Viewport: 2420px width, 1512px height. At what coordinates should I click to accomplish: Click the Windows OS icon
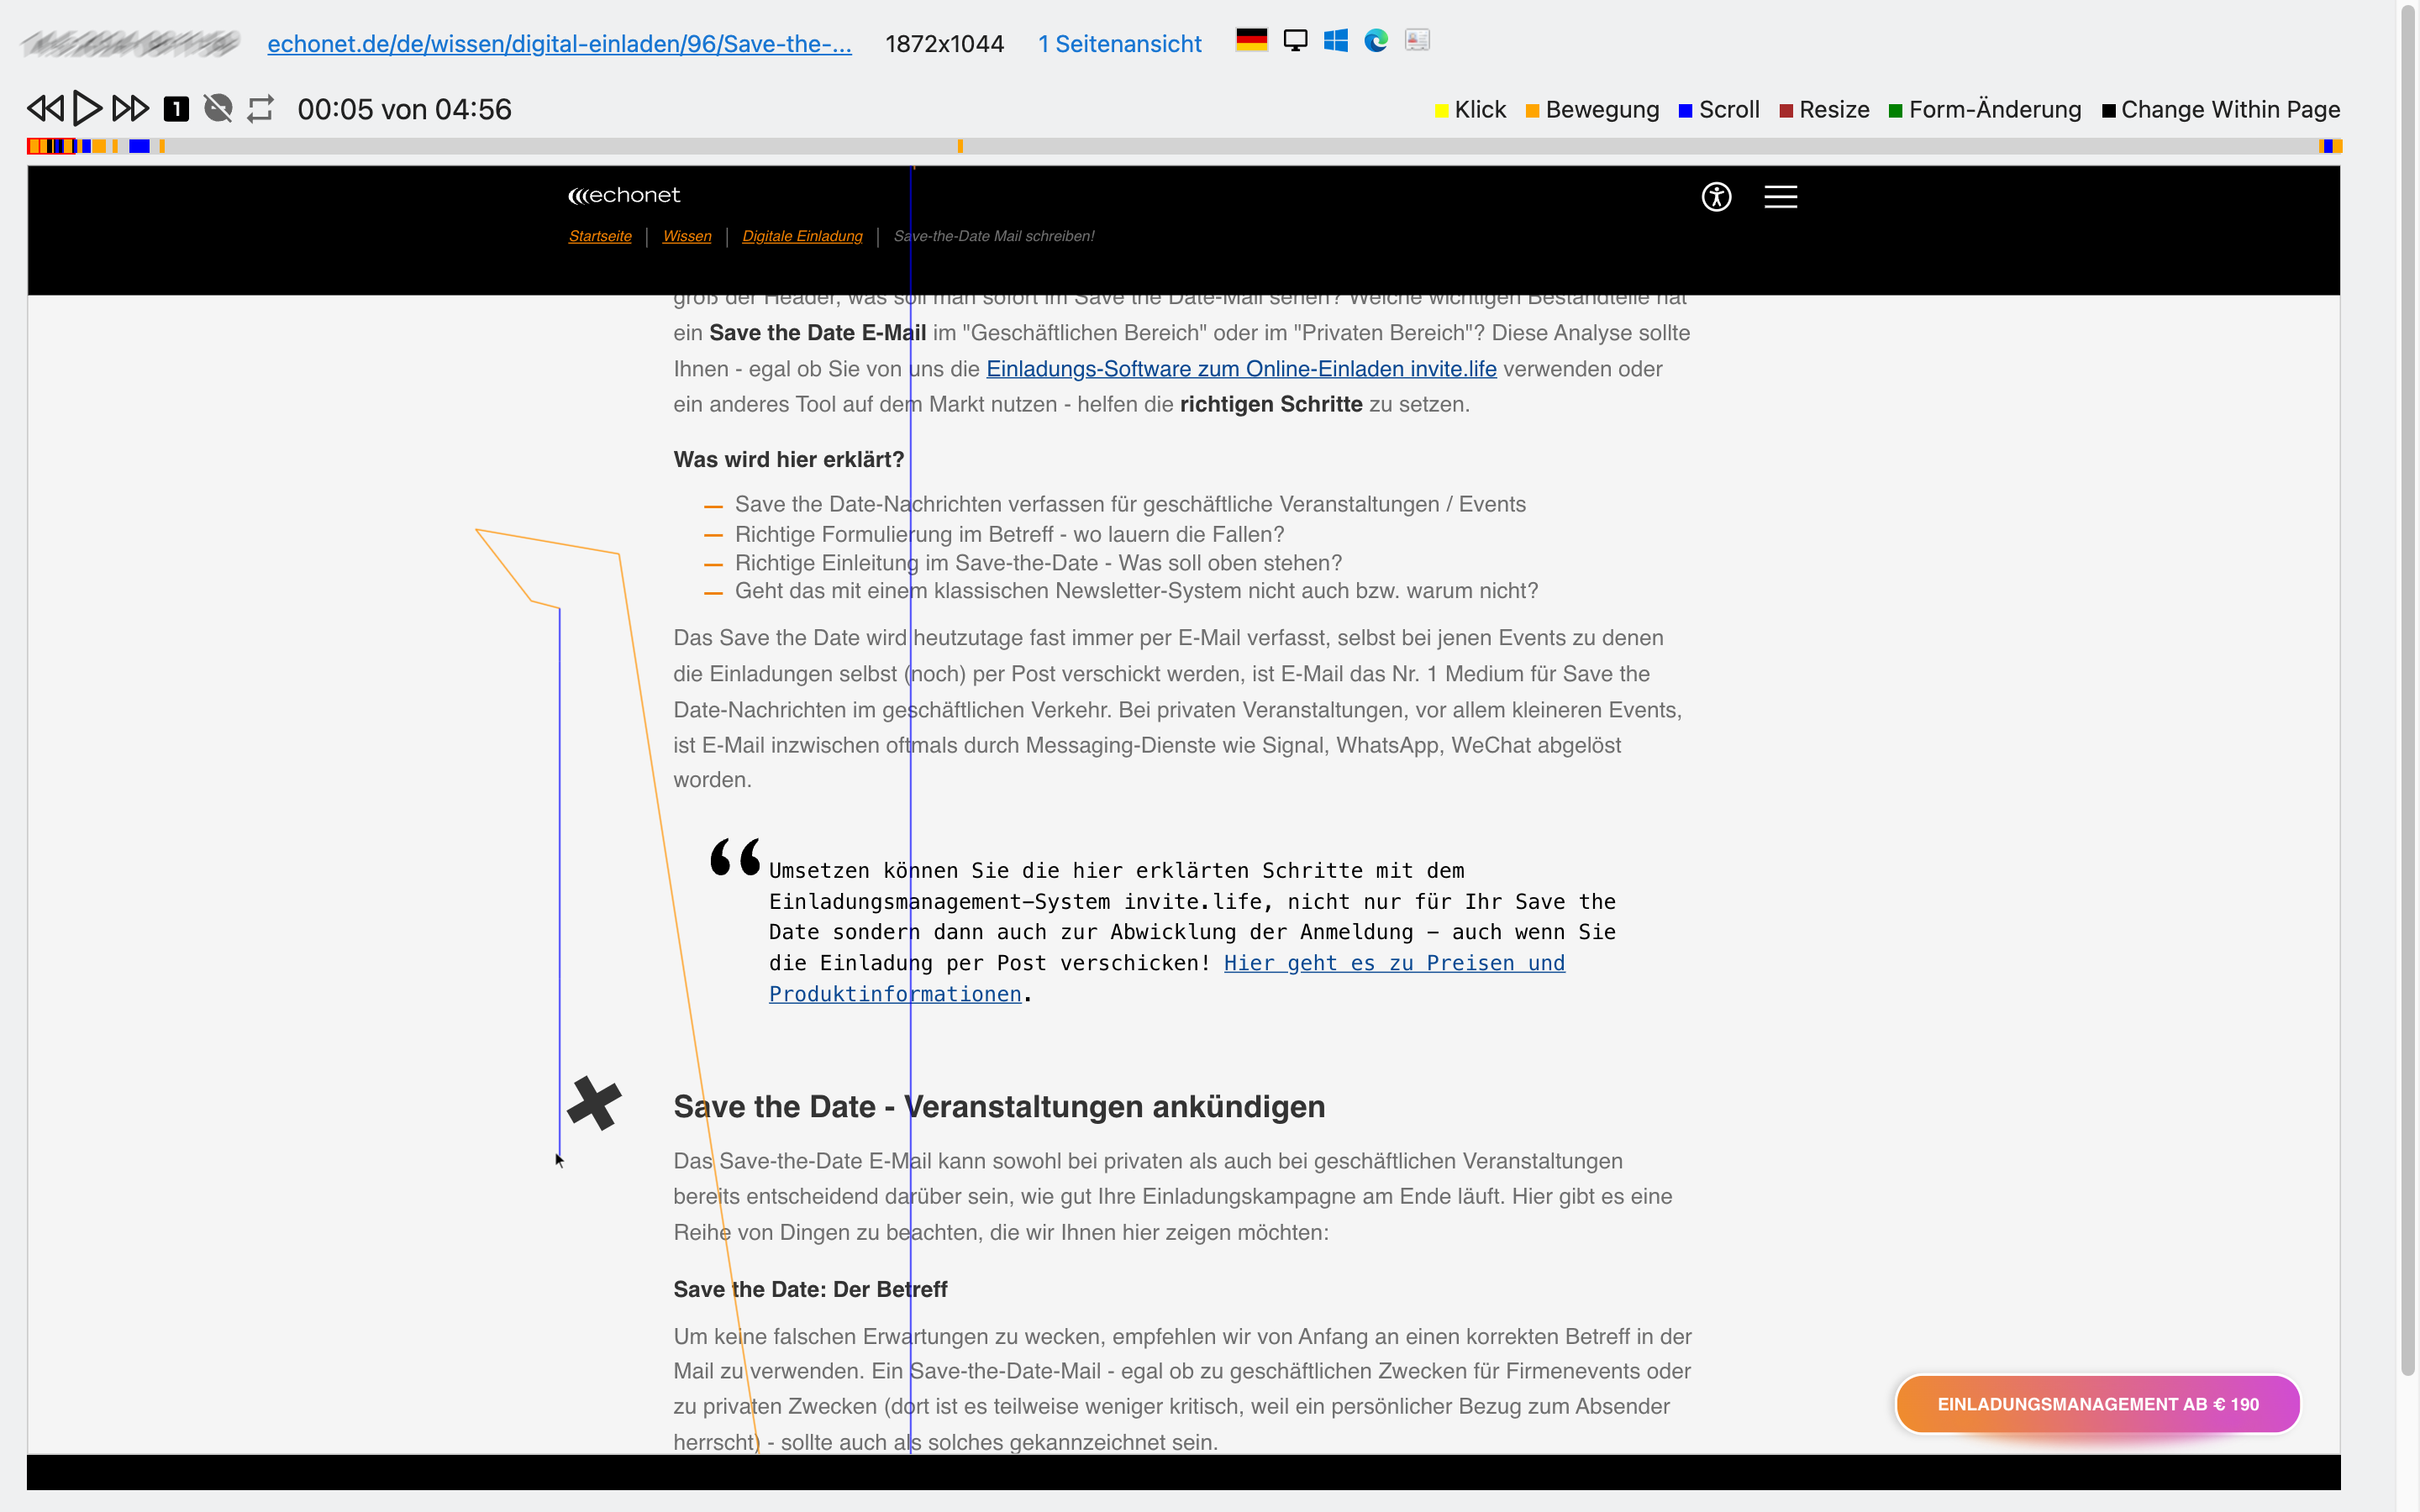coord(1335,41)
